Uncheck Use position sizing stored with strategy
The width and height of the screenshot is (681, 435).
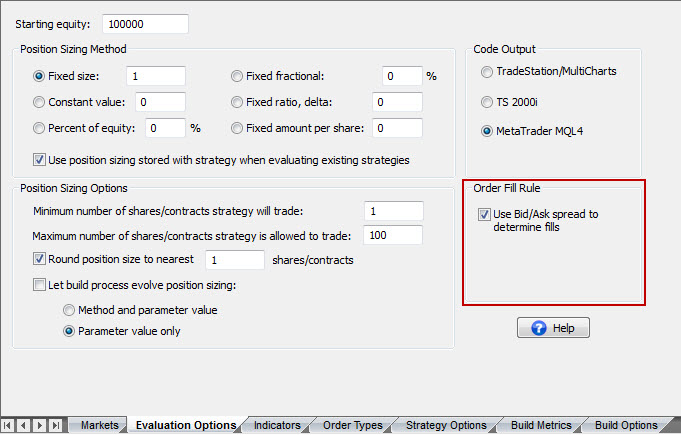(x=40, y=159)
